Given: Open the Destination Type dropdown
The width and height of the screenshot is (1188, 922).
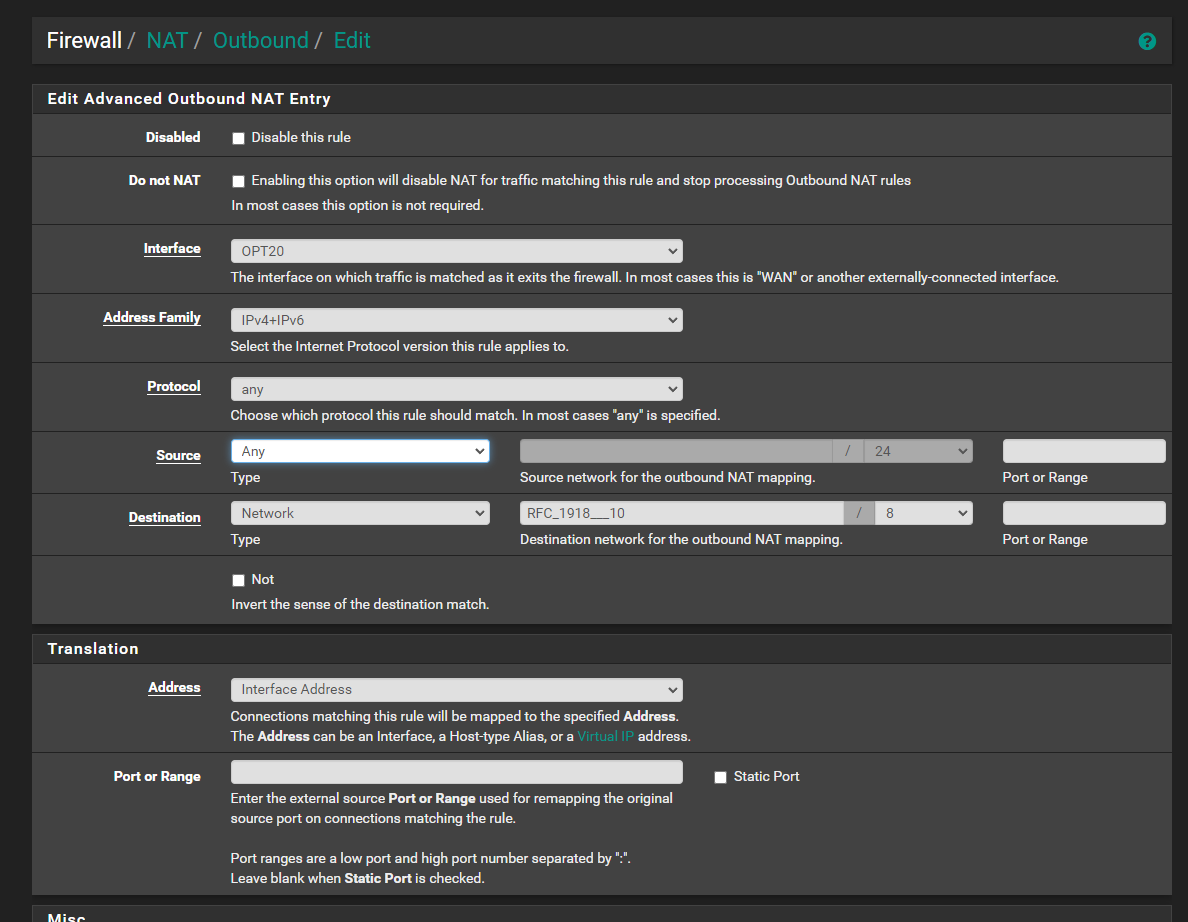Looking at the screenshot, I should point(360,513).
